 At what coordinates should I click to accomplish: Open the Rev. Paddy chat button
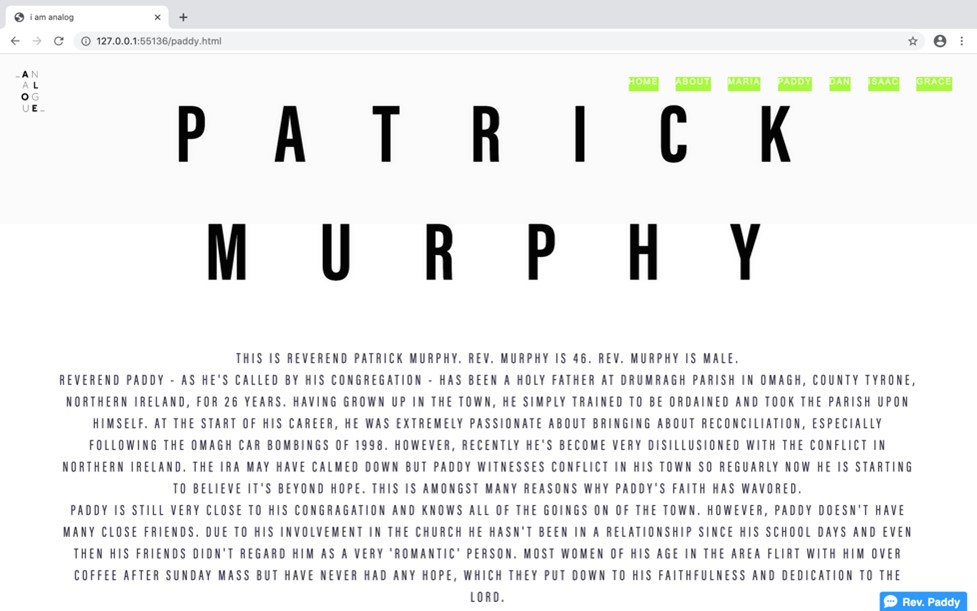pos(922,601)
